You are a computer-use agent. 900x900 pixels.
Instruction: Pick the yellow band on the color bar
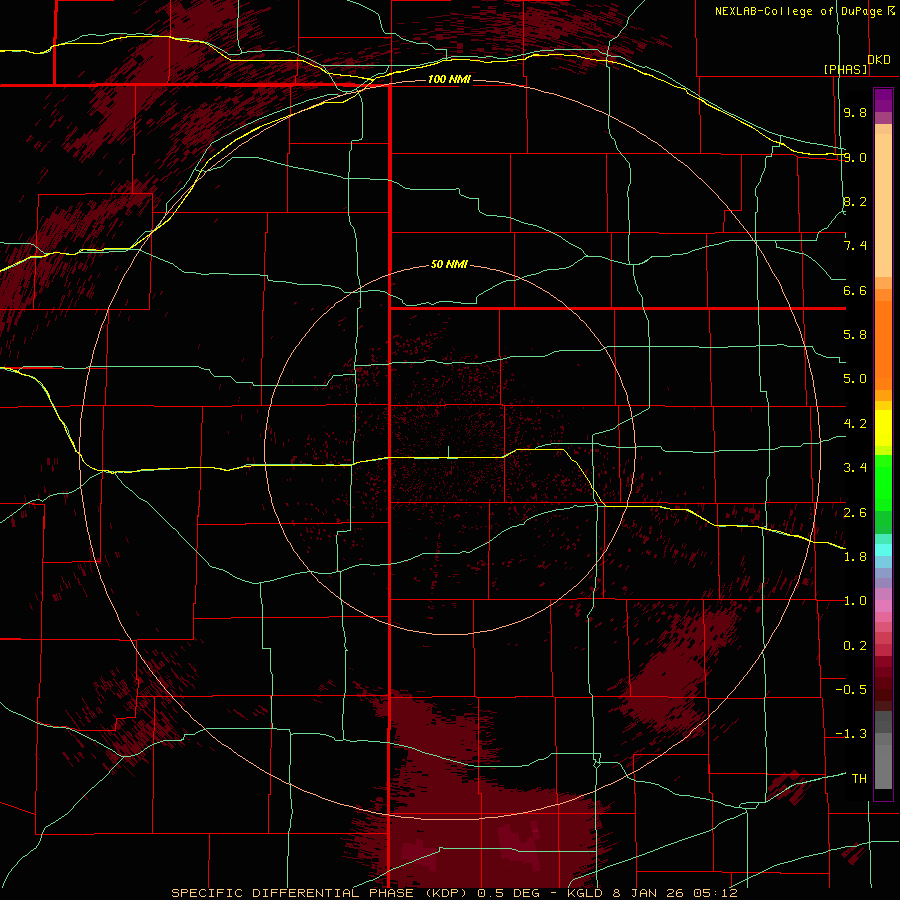tap(883, 428)
